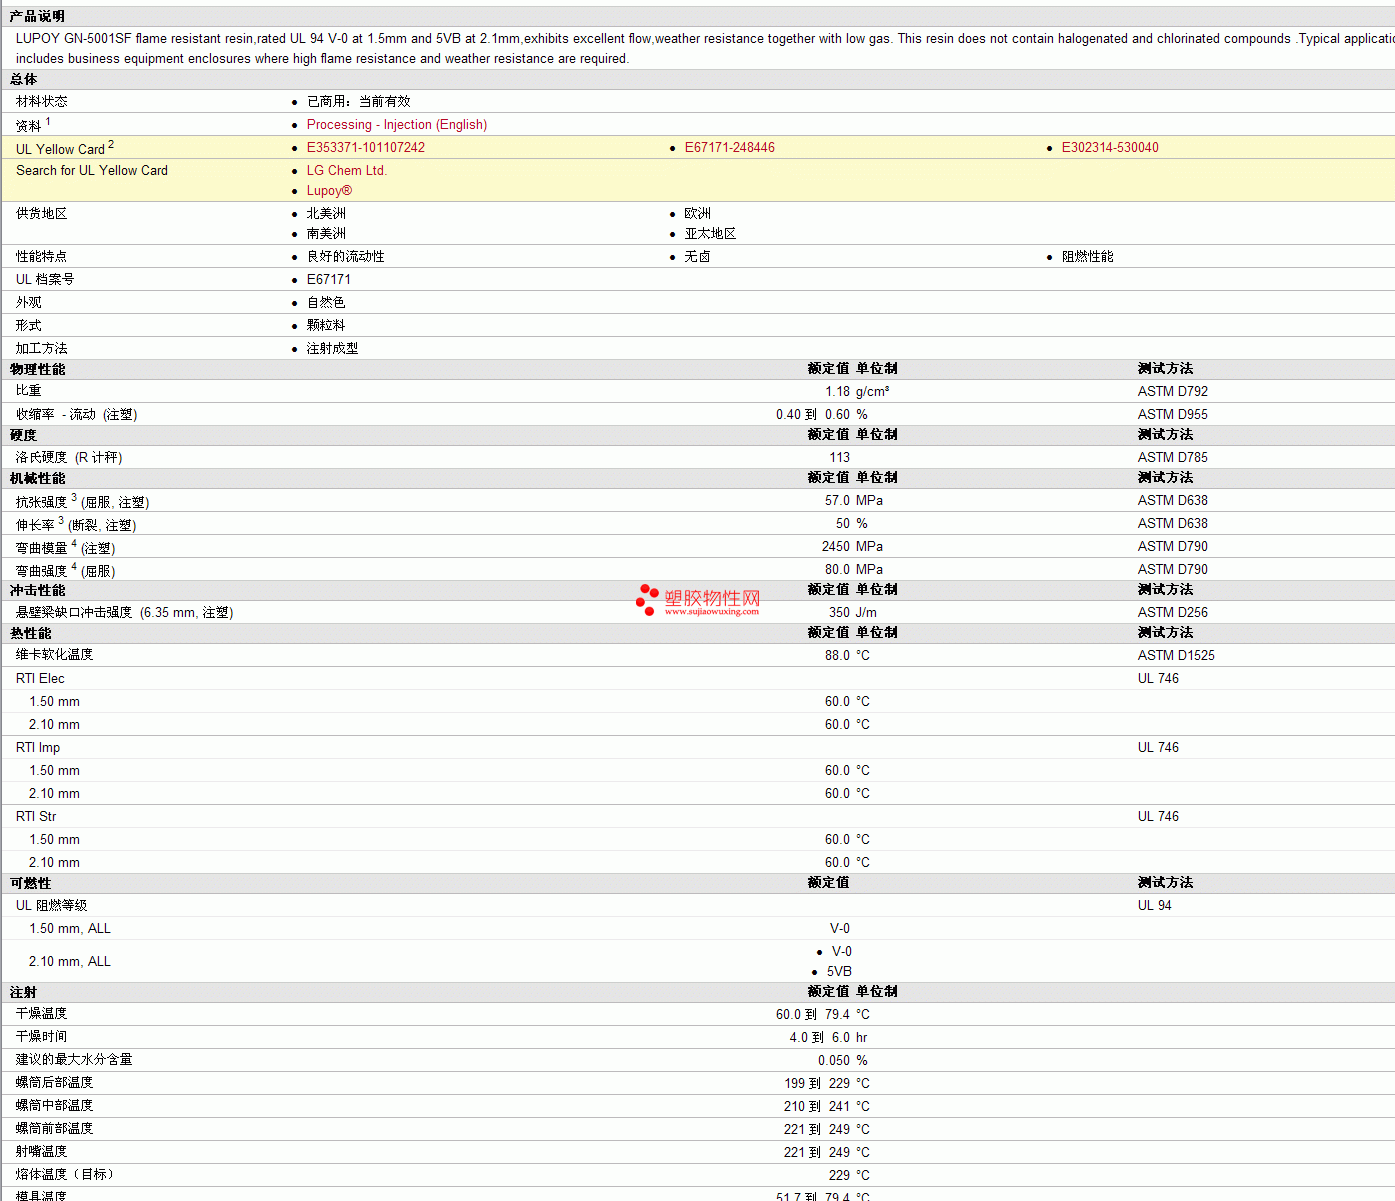Select test method UL 94

(1155, 906)
